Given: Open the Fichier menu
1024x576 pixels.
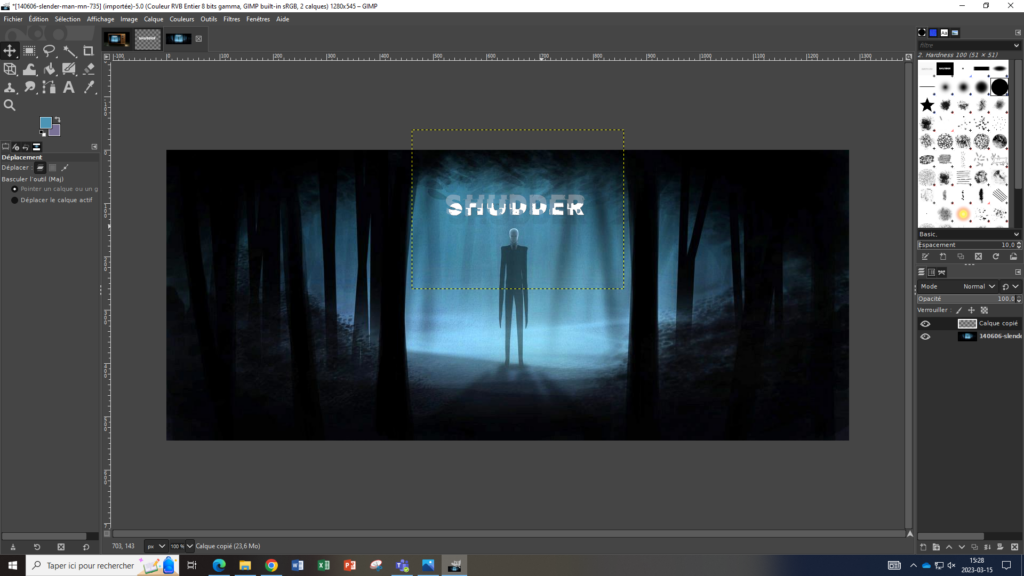Looking at the screenshot, I should coord(13,20).
